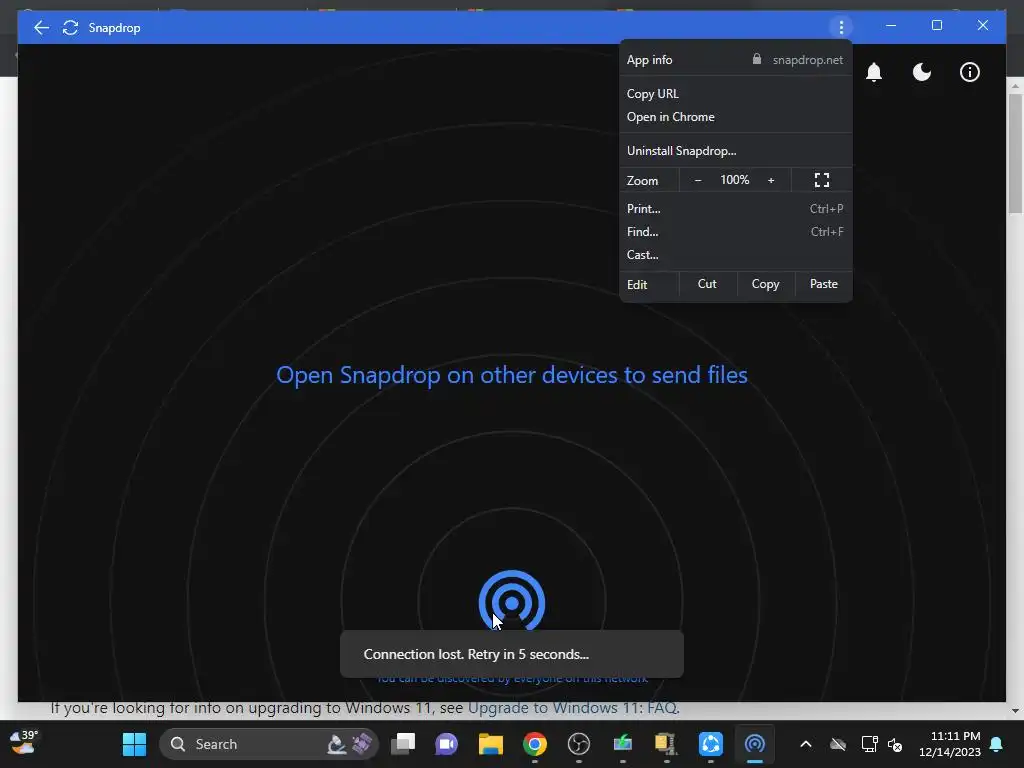Open the Windows Start menu
The height and width of the screenshot is (768, 1024).
click(x=134, y=744)
